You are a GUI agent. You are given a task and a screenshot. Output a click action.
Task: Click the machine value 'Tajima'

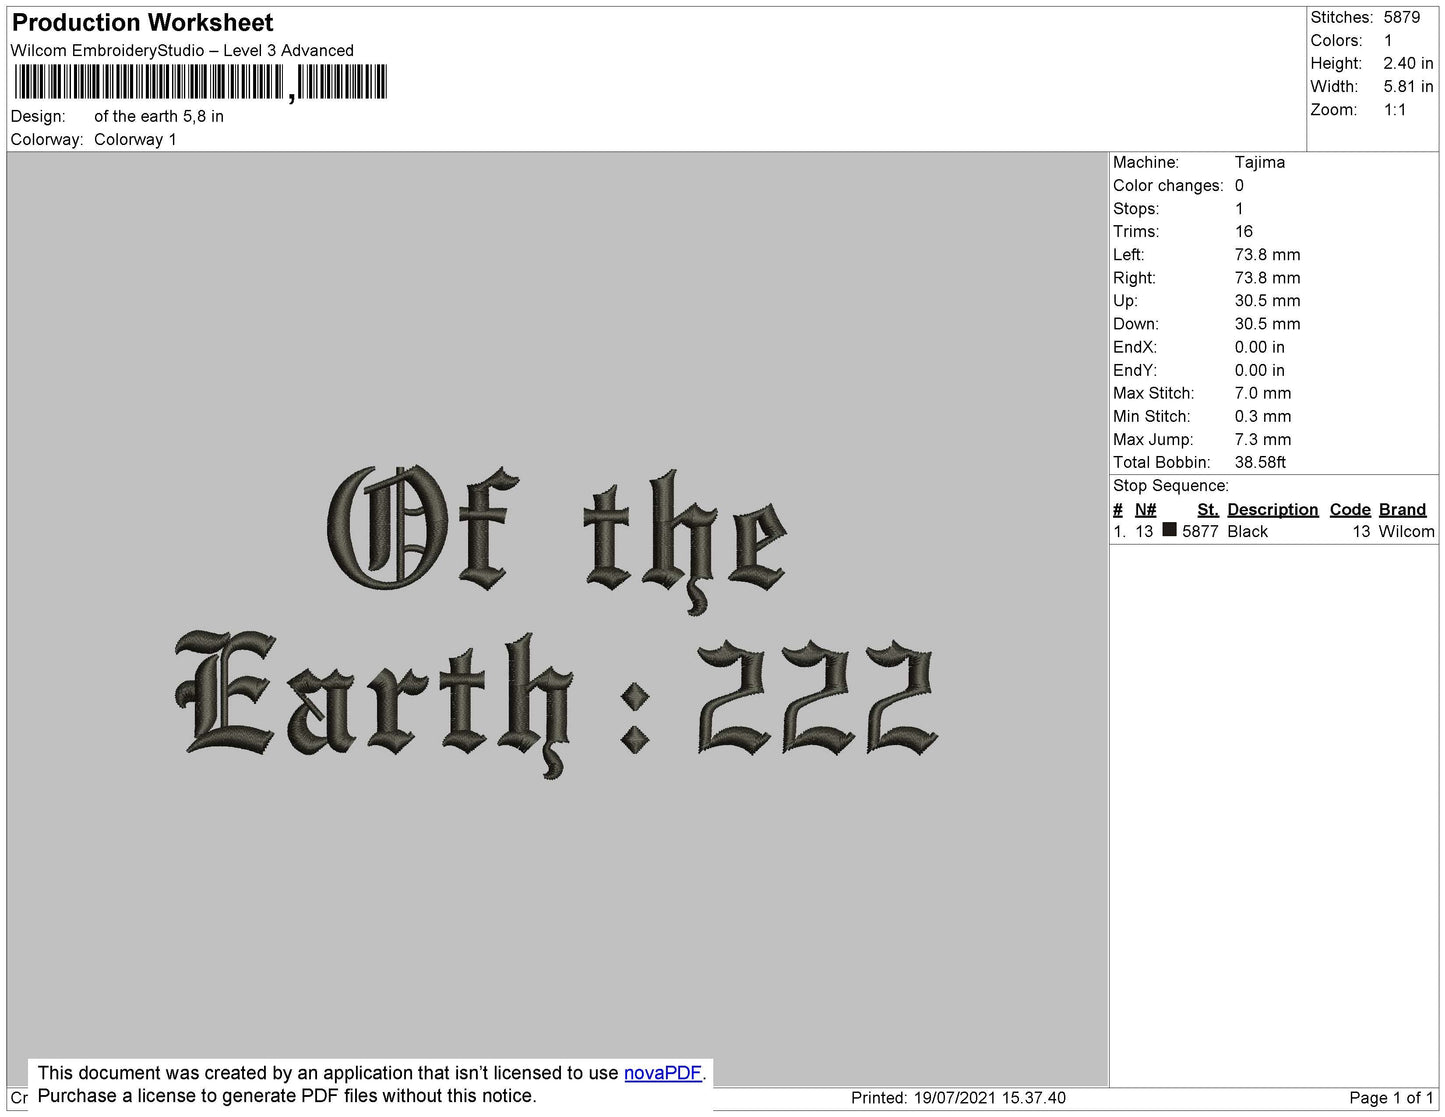tap(1259, 162)
